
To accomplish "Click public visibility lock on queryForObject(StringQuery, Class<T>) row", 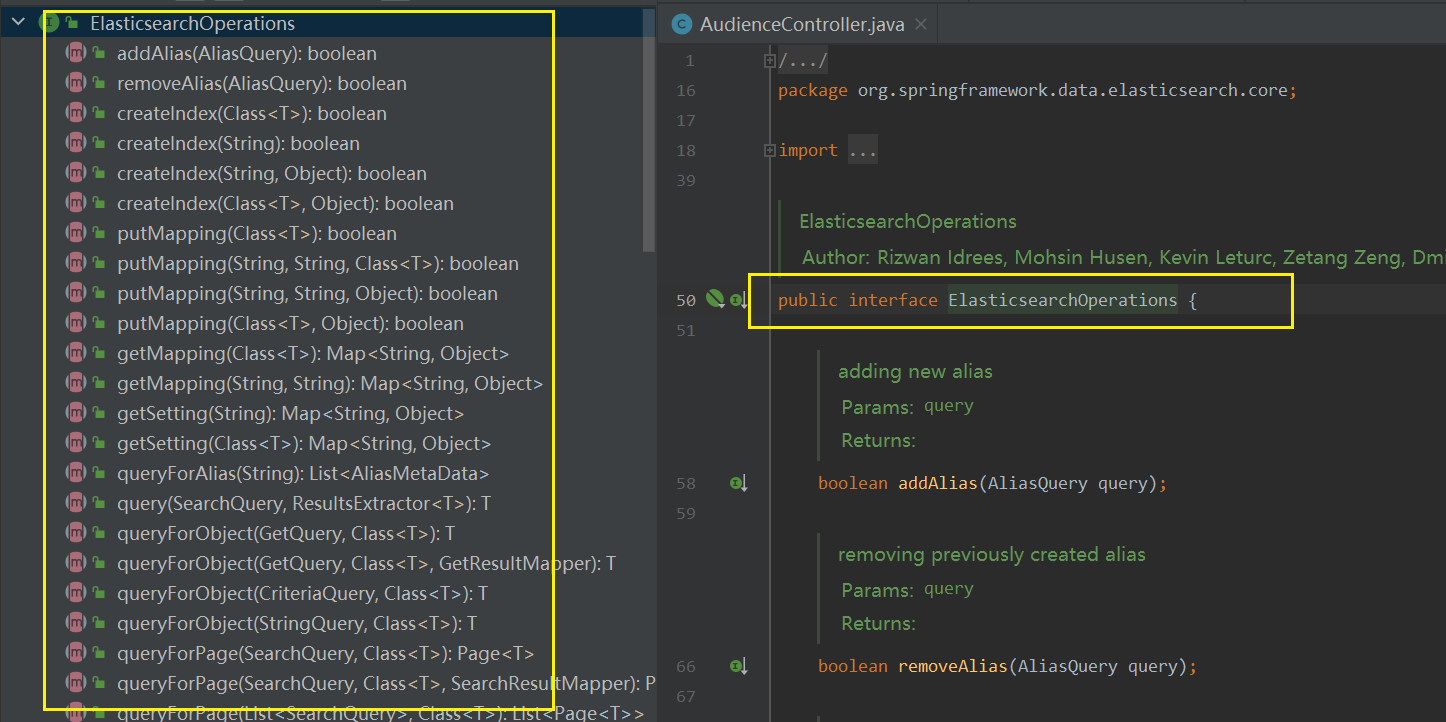I will tap(99, 623).
